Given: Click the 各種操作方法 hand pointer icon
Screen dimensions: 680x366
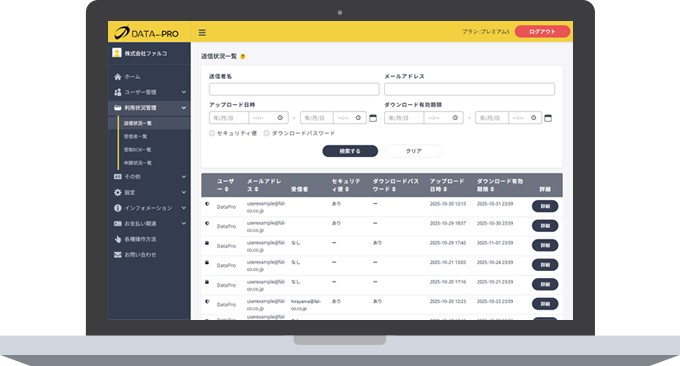Looking at the screenshot, I should point(118,239).
